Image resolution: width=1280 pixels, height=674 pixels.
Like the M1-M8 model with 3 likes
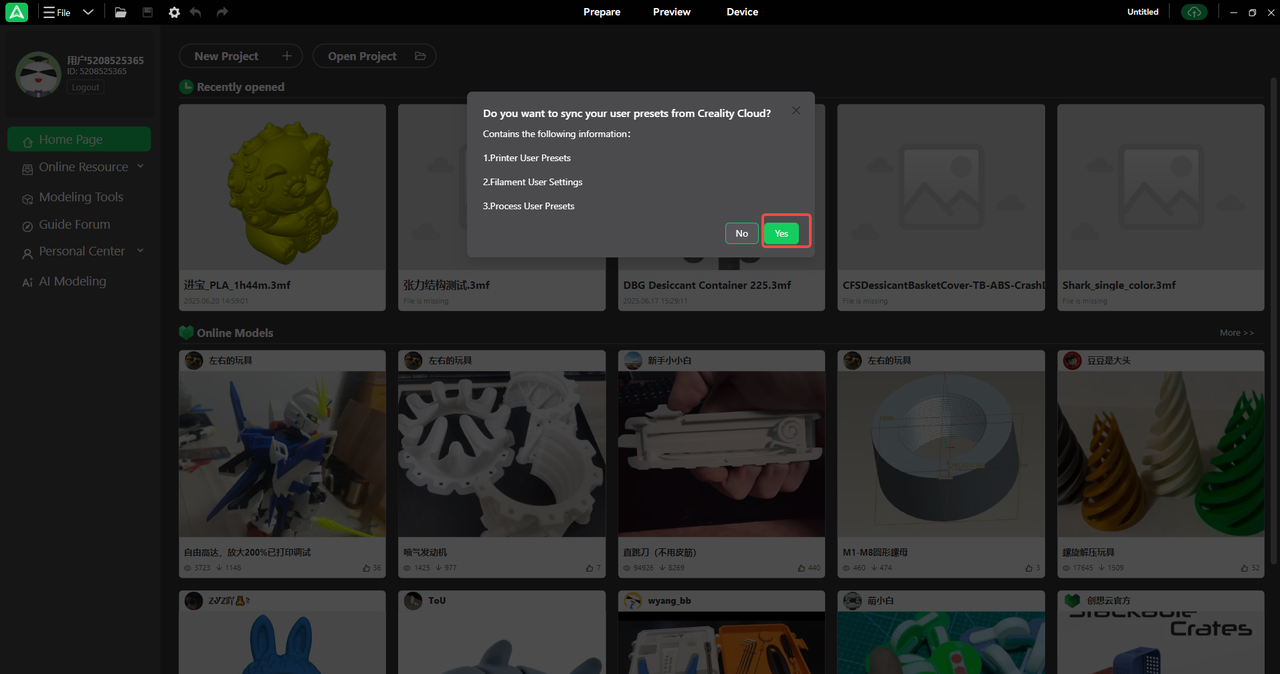coord(1029,568)
